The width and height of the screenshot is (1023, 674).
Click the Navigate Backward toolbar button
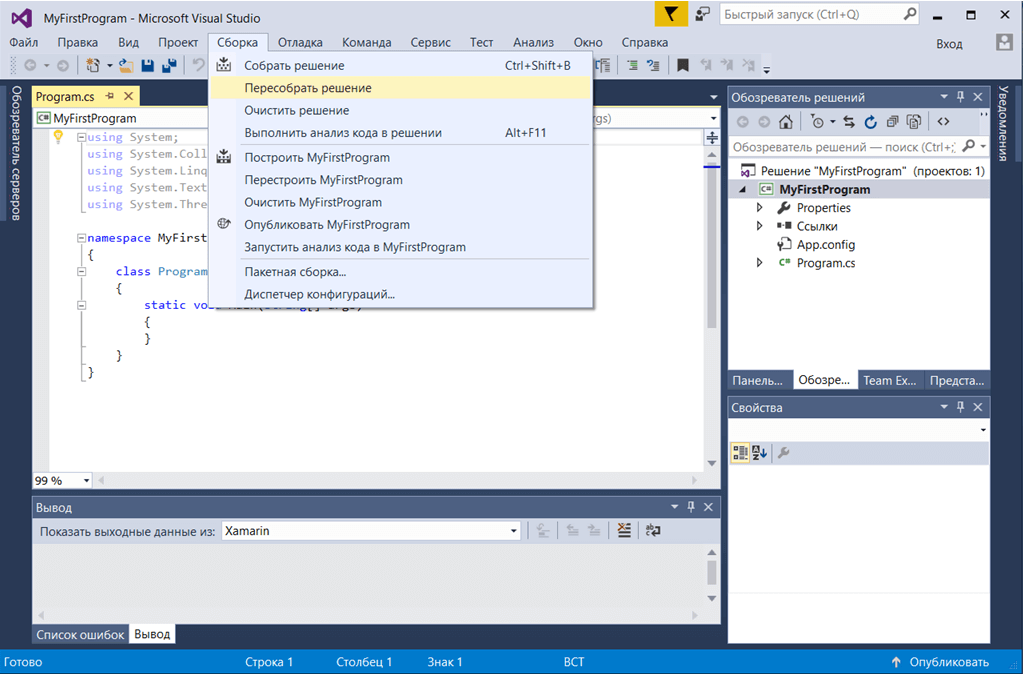pyautogui.click(x=30, y=65)
